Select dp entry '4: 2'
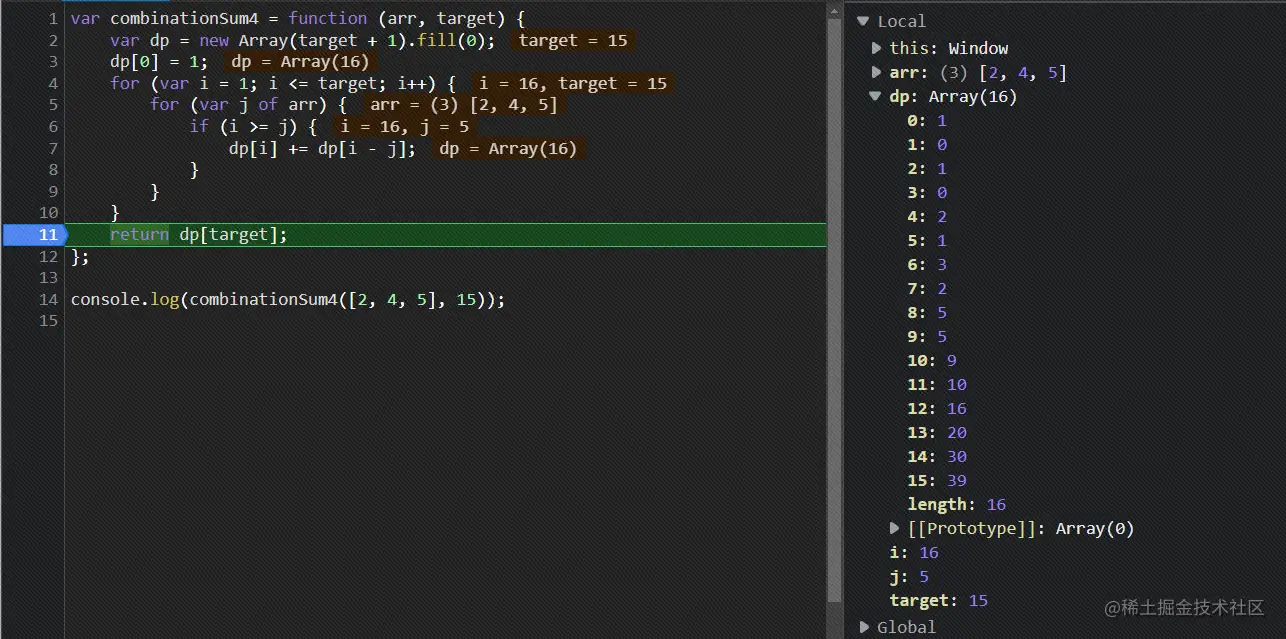Screen dimensions: 1286x639 [x=927, y=216]
